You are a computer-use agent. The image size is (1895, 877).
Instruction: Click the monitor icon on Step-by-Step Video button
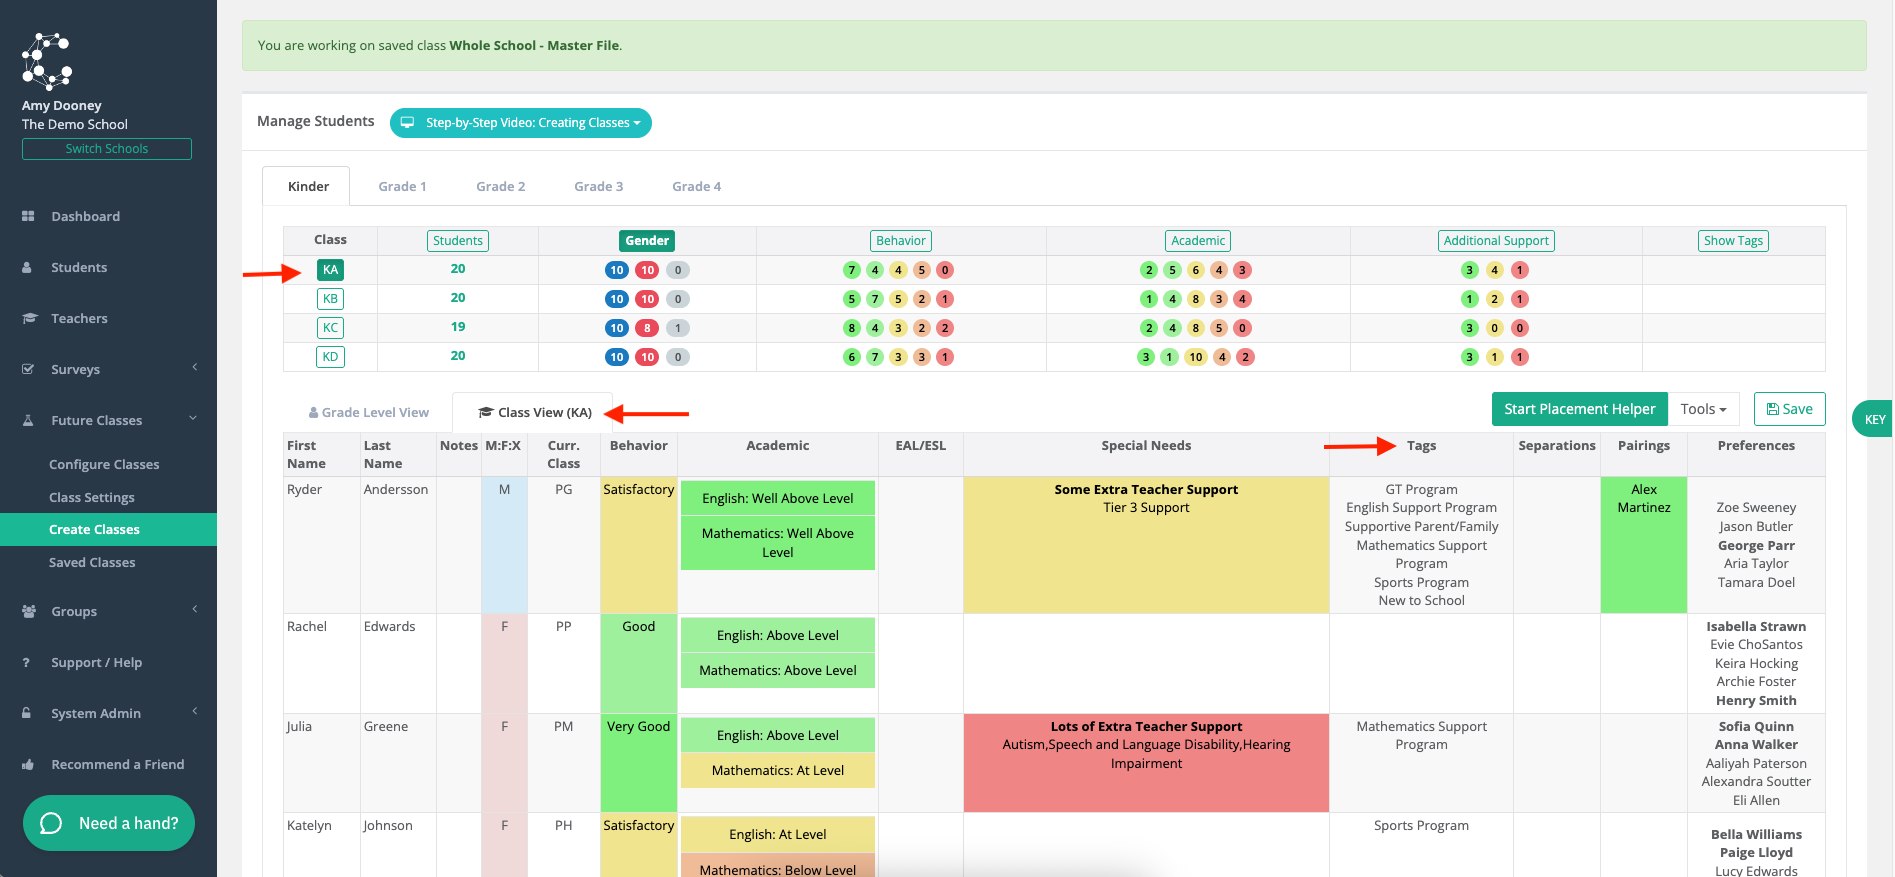pyautogui.click(x=407, y=123)
